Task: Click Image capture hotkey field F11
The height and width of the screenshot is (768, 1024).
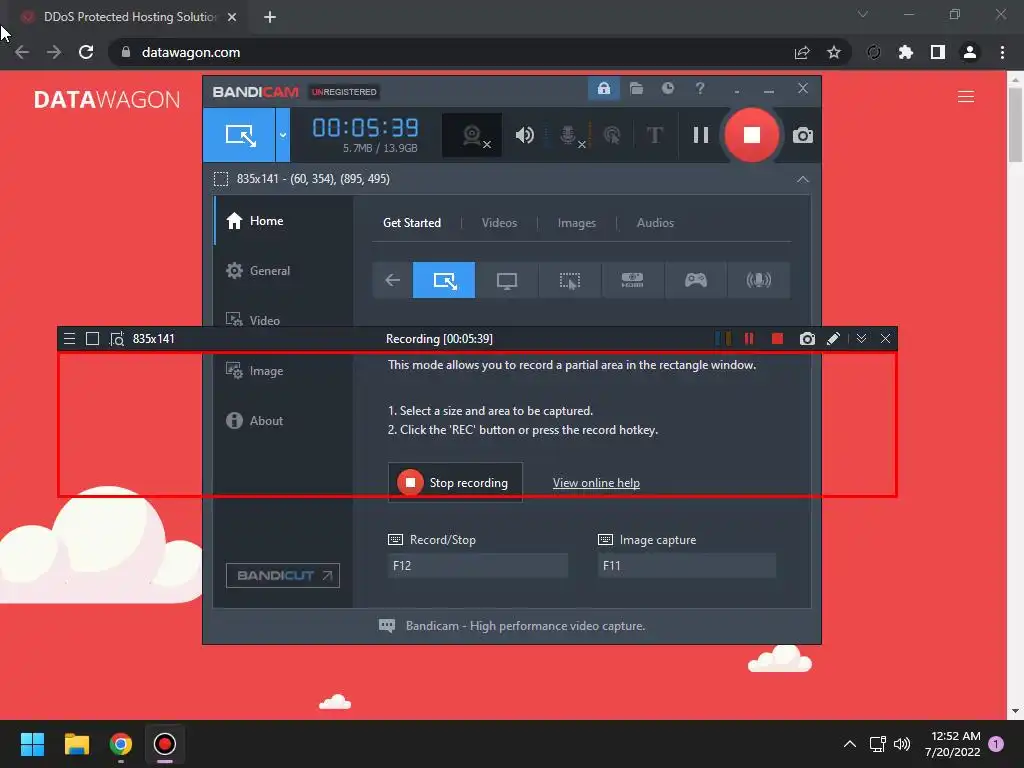Action: (687, 566)
